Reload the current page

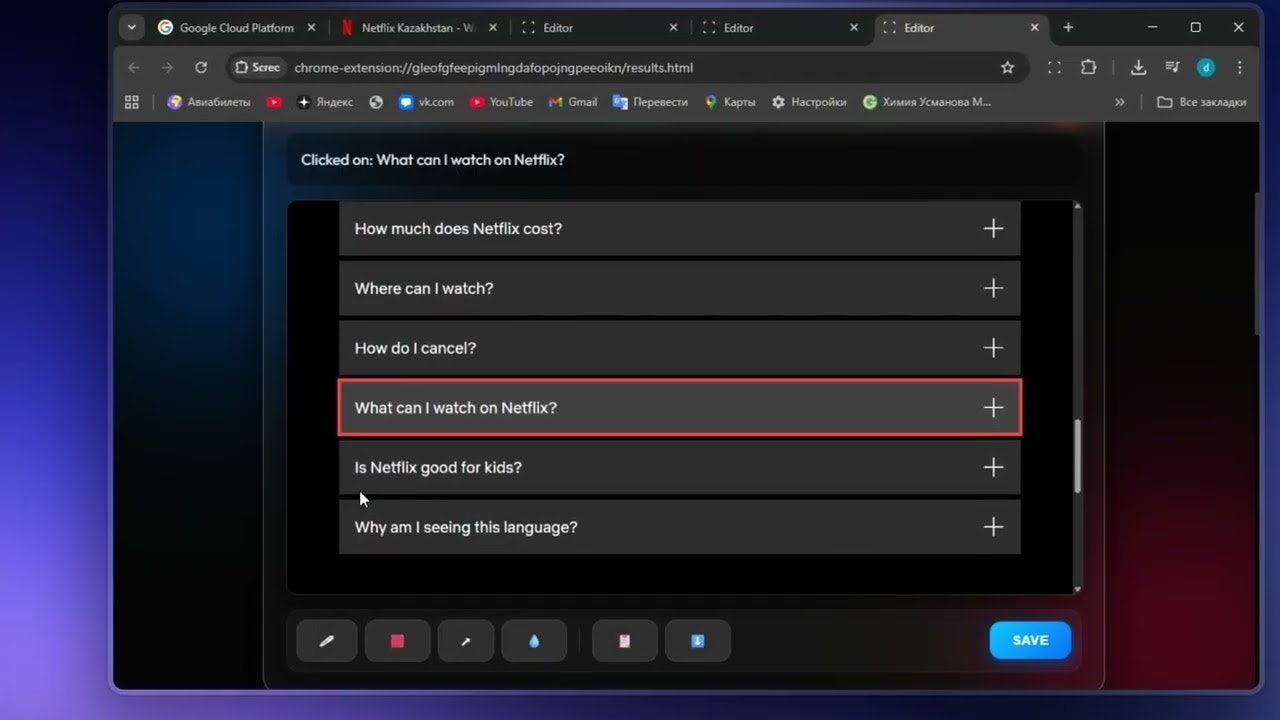coord(201,68)
